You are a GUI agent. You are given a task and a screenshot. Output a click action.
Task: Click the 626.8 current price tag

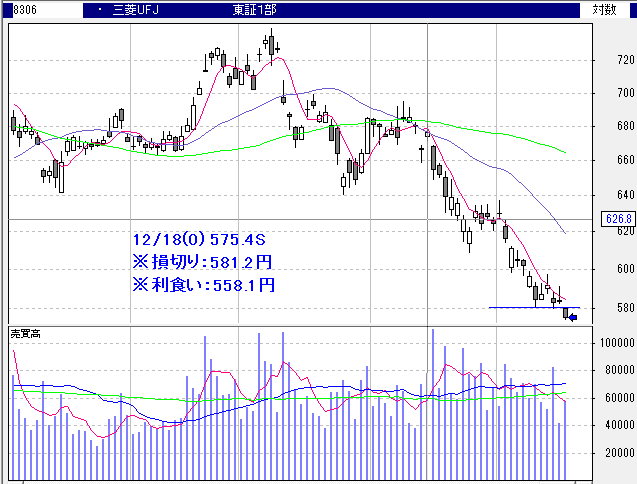click(619, 218)
